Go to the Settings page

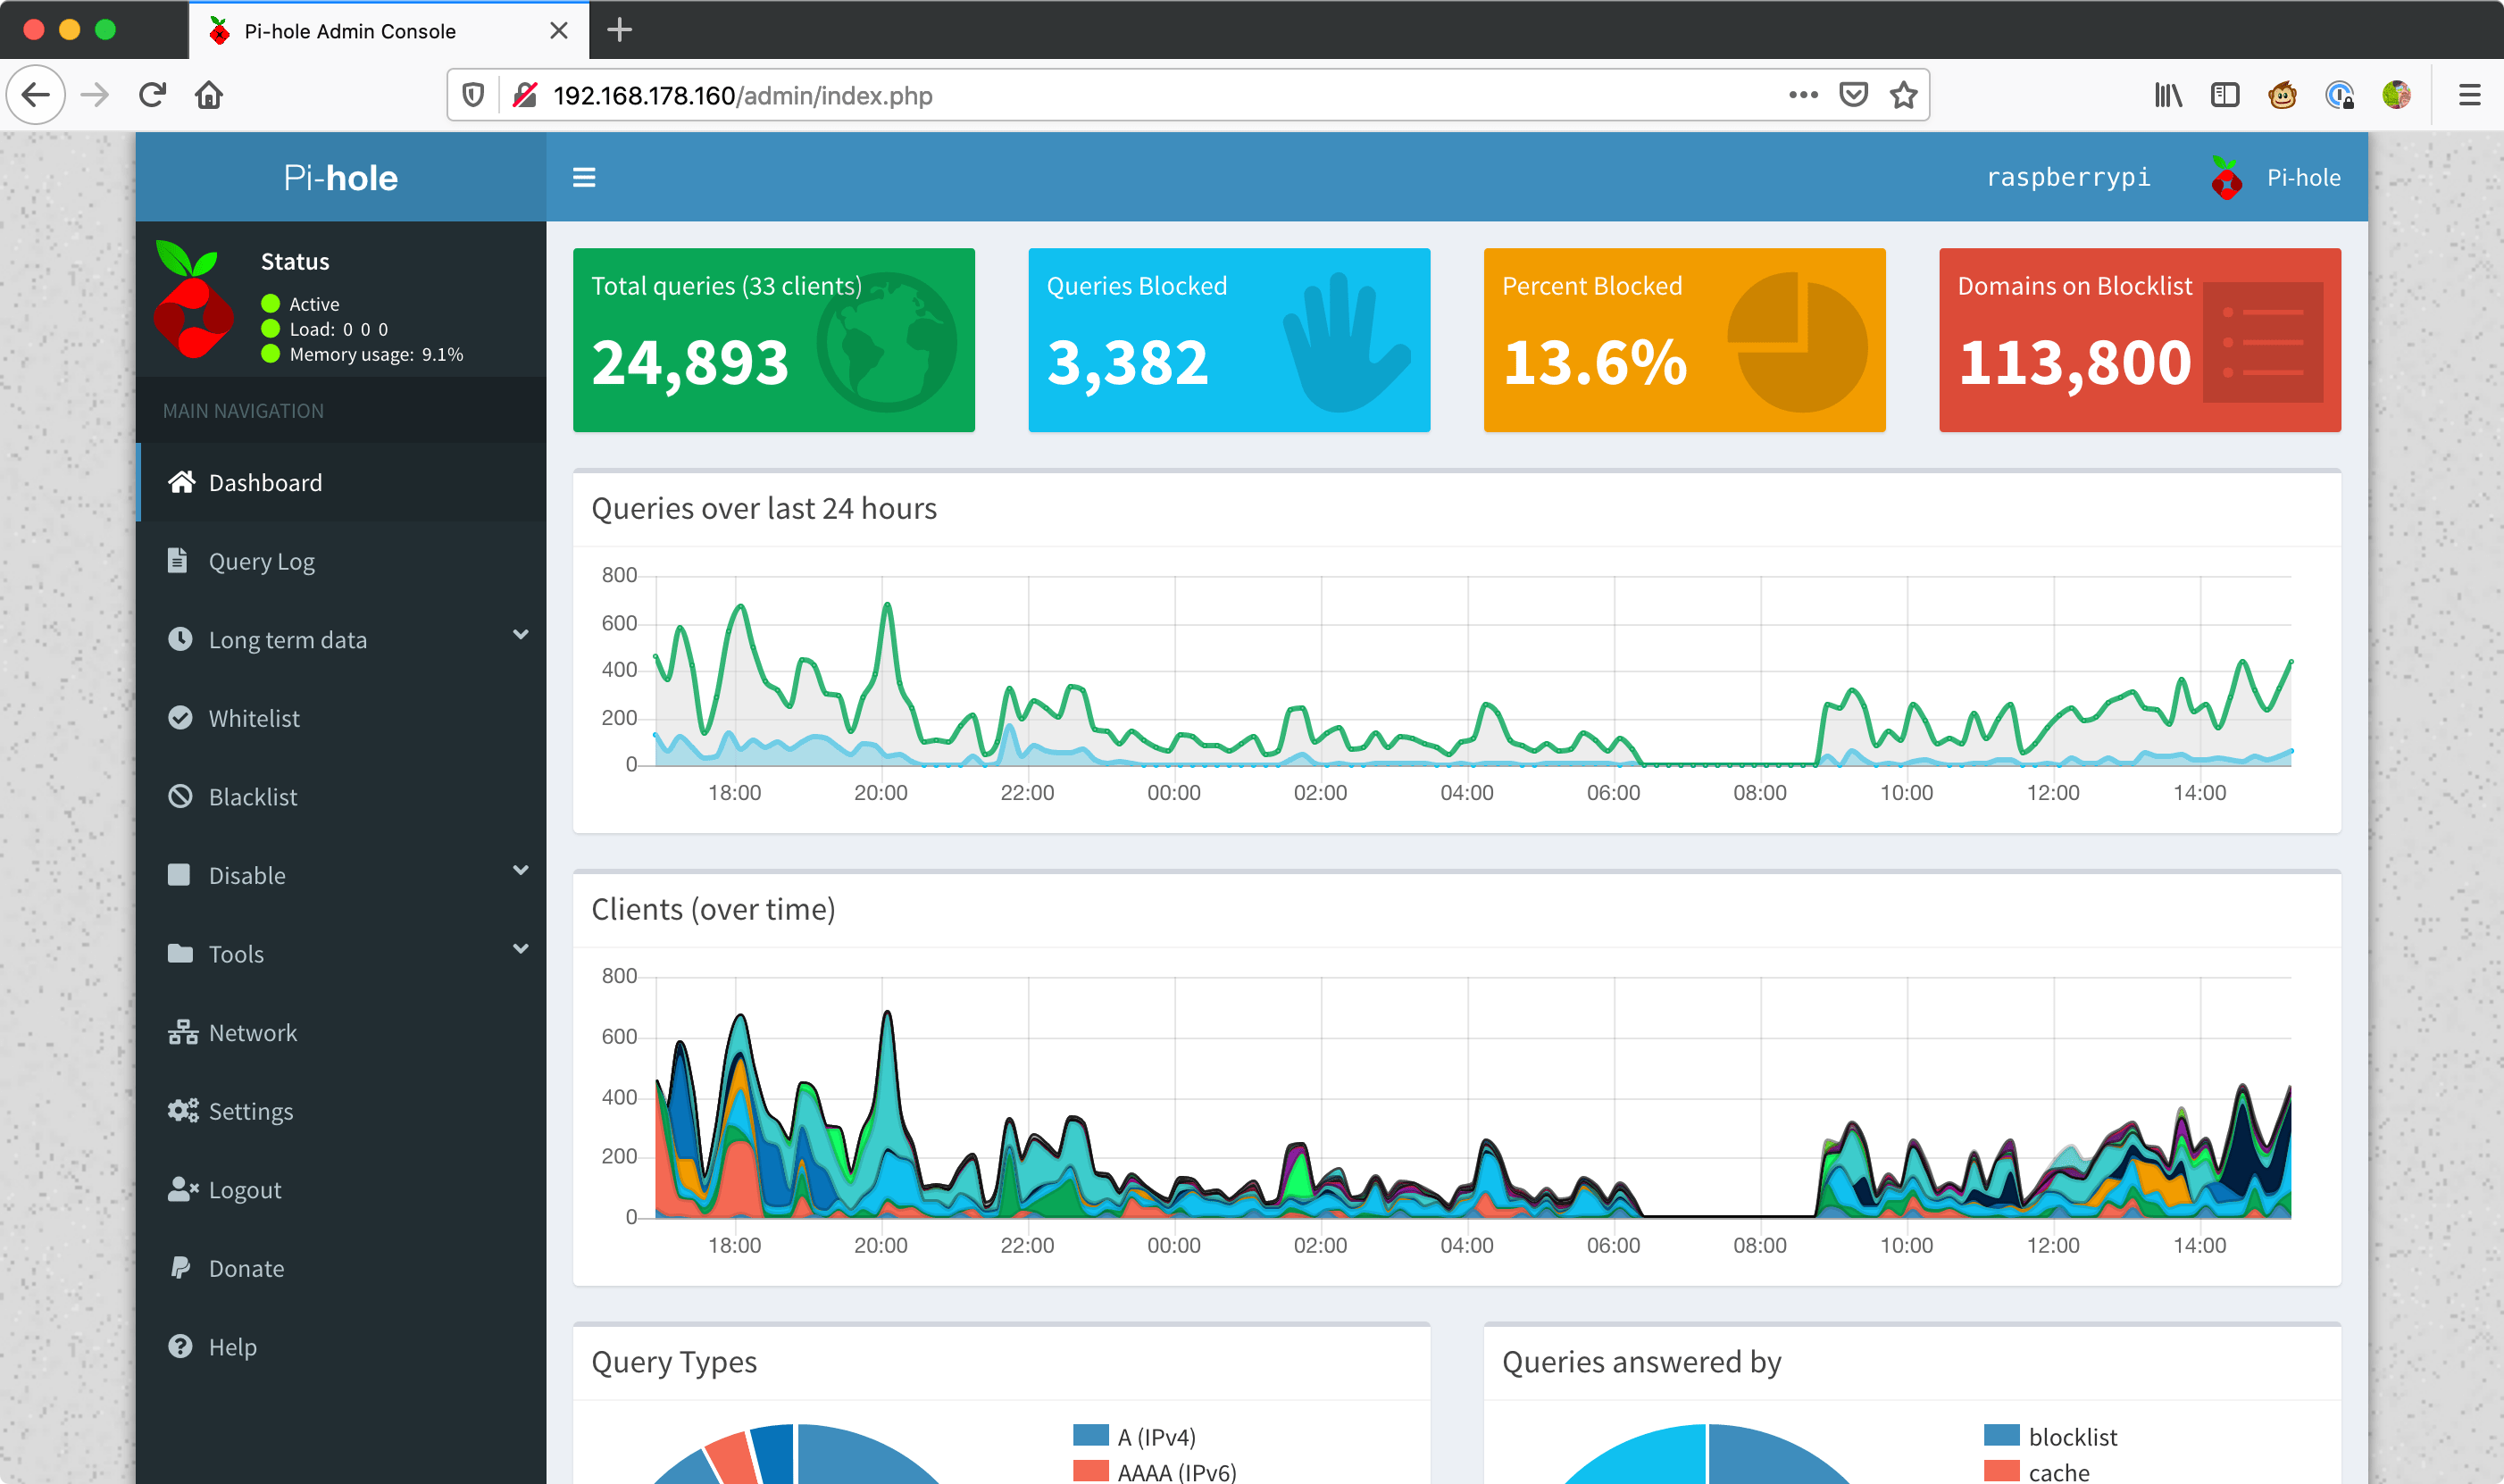(250, 1111)
